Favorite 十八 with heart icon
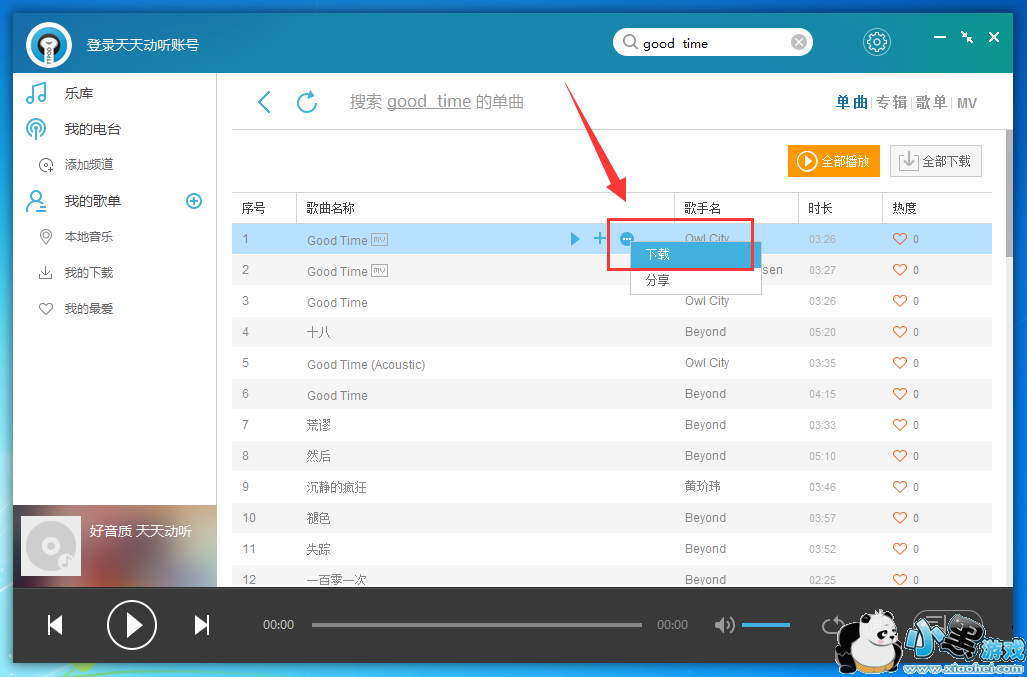 900,332
